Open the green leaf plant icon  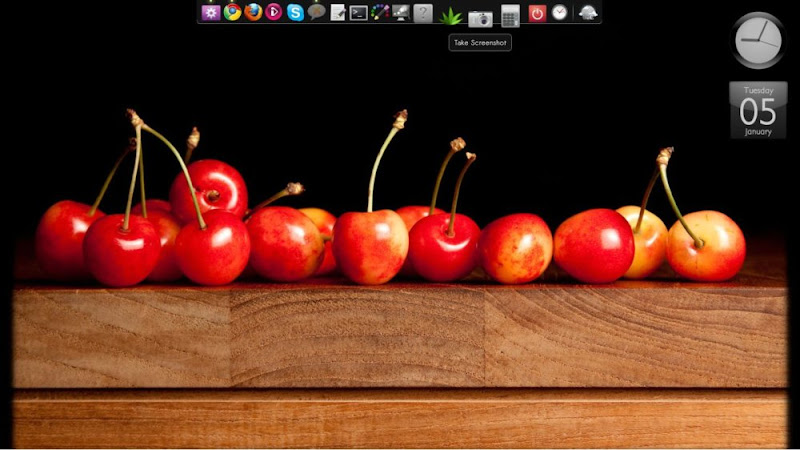pos(451,16)
